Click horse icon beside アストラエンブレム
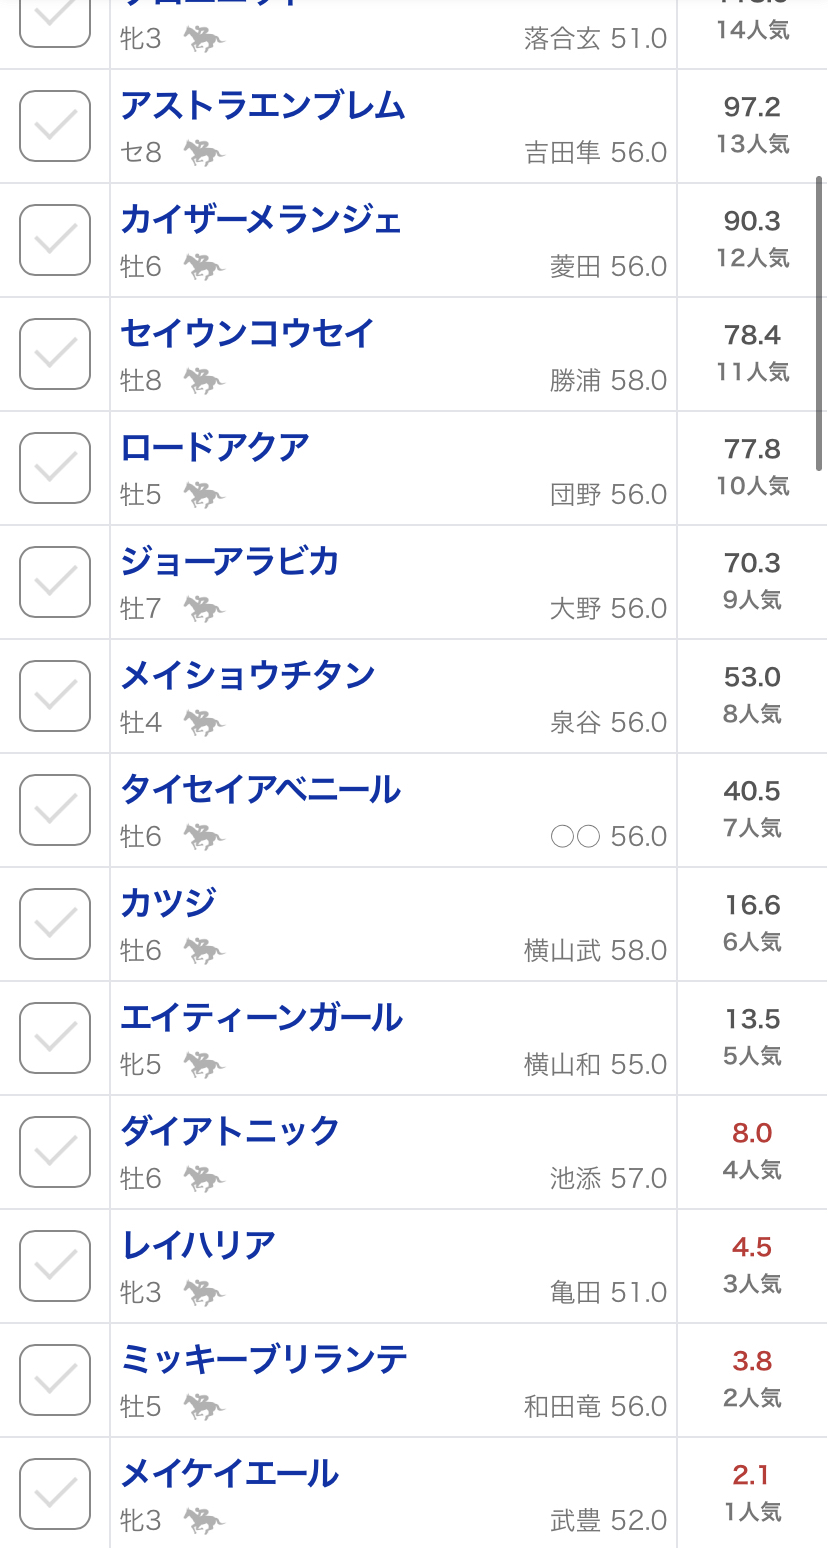The height and width of the screenshot is (1548, 828). tap(204, 153)
